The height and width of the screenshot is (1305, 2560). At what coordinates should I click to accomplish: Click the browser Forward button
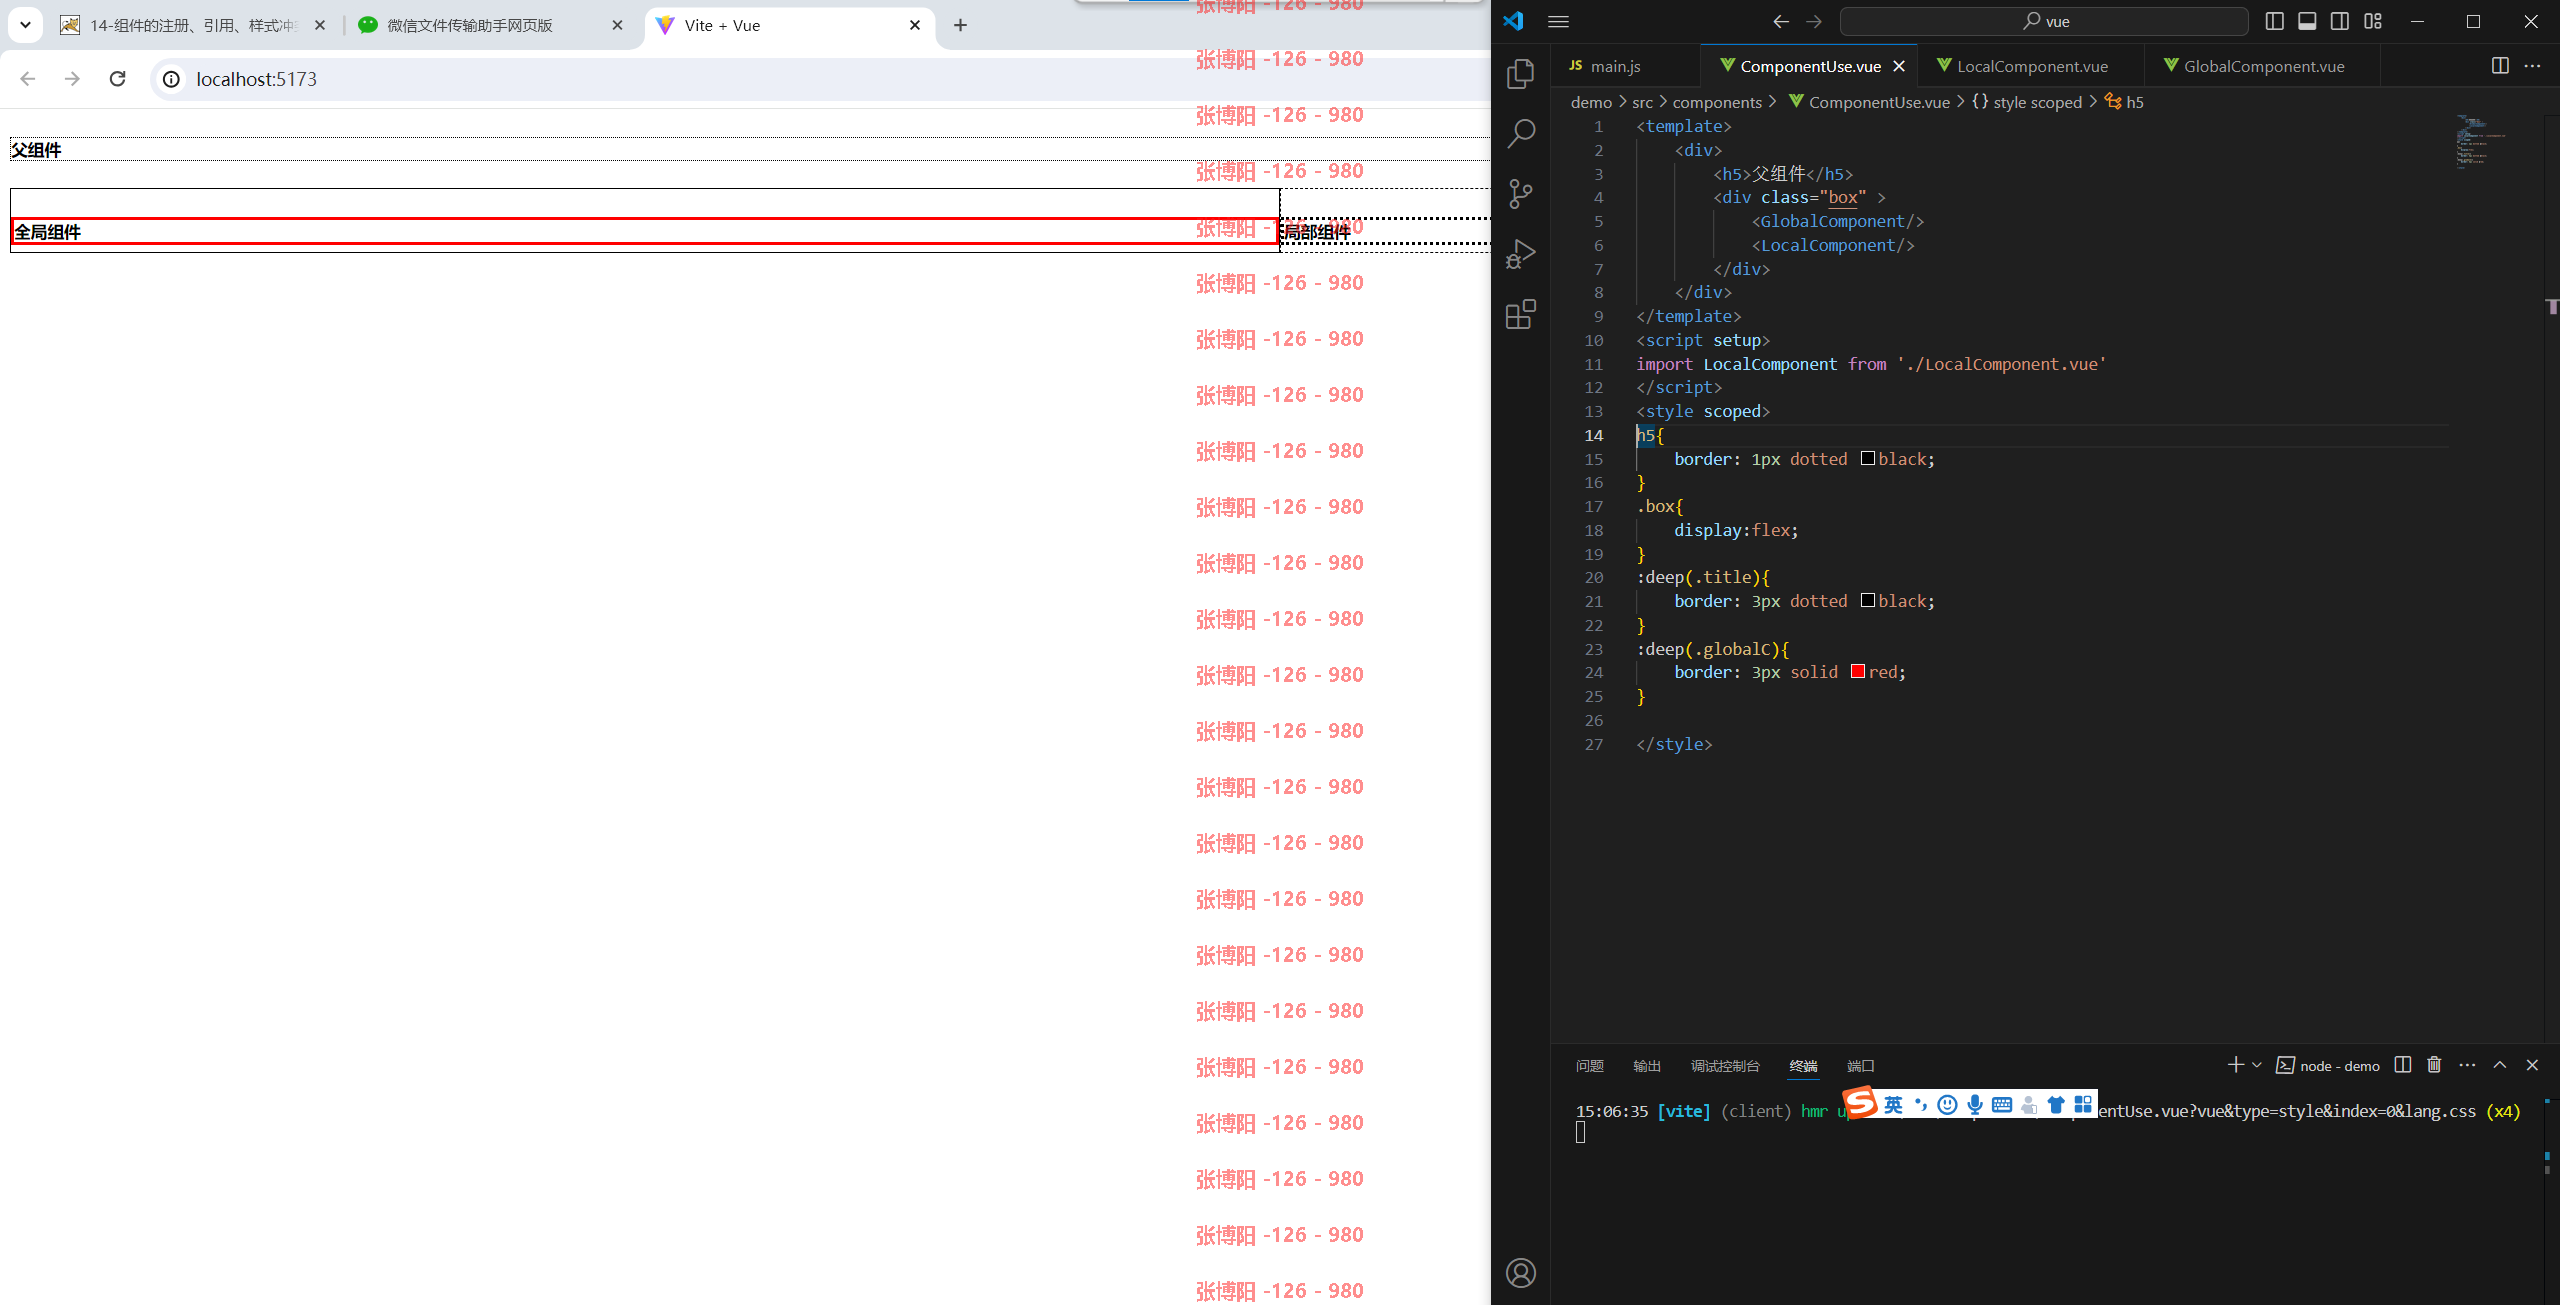click(72, 79)
